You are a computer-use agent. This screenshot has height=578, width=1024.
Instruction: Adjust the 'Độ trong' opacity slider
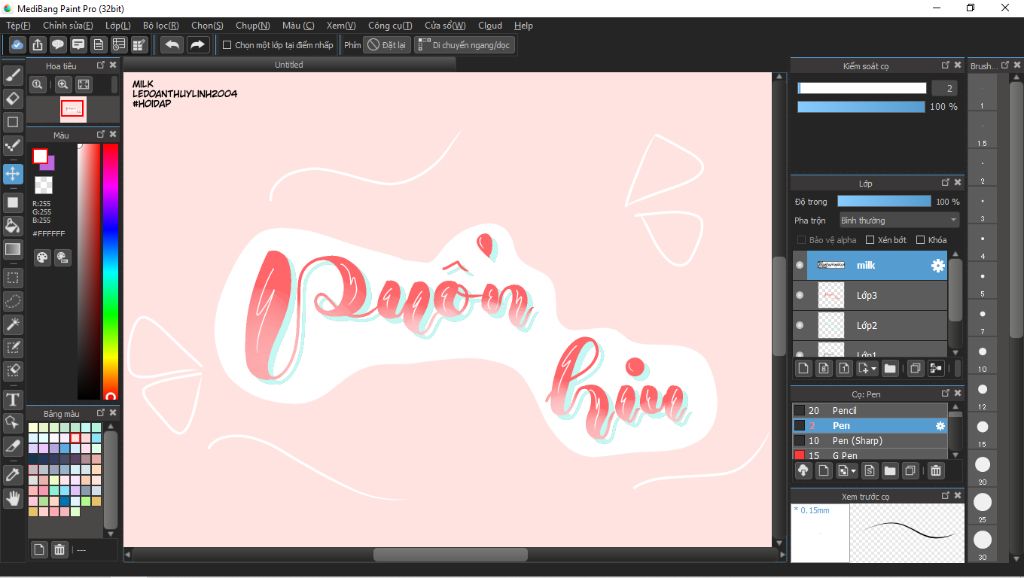(884, 201)
